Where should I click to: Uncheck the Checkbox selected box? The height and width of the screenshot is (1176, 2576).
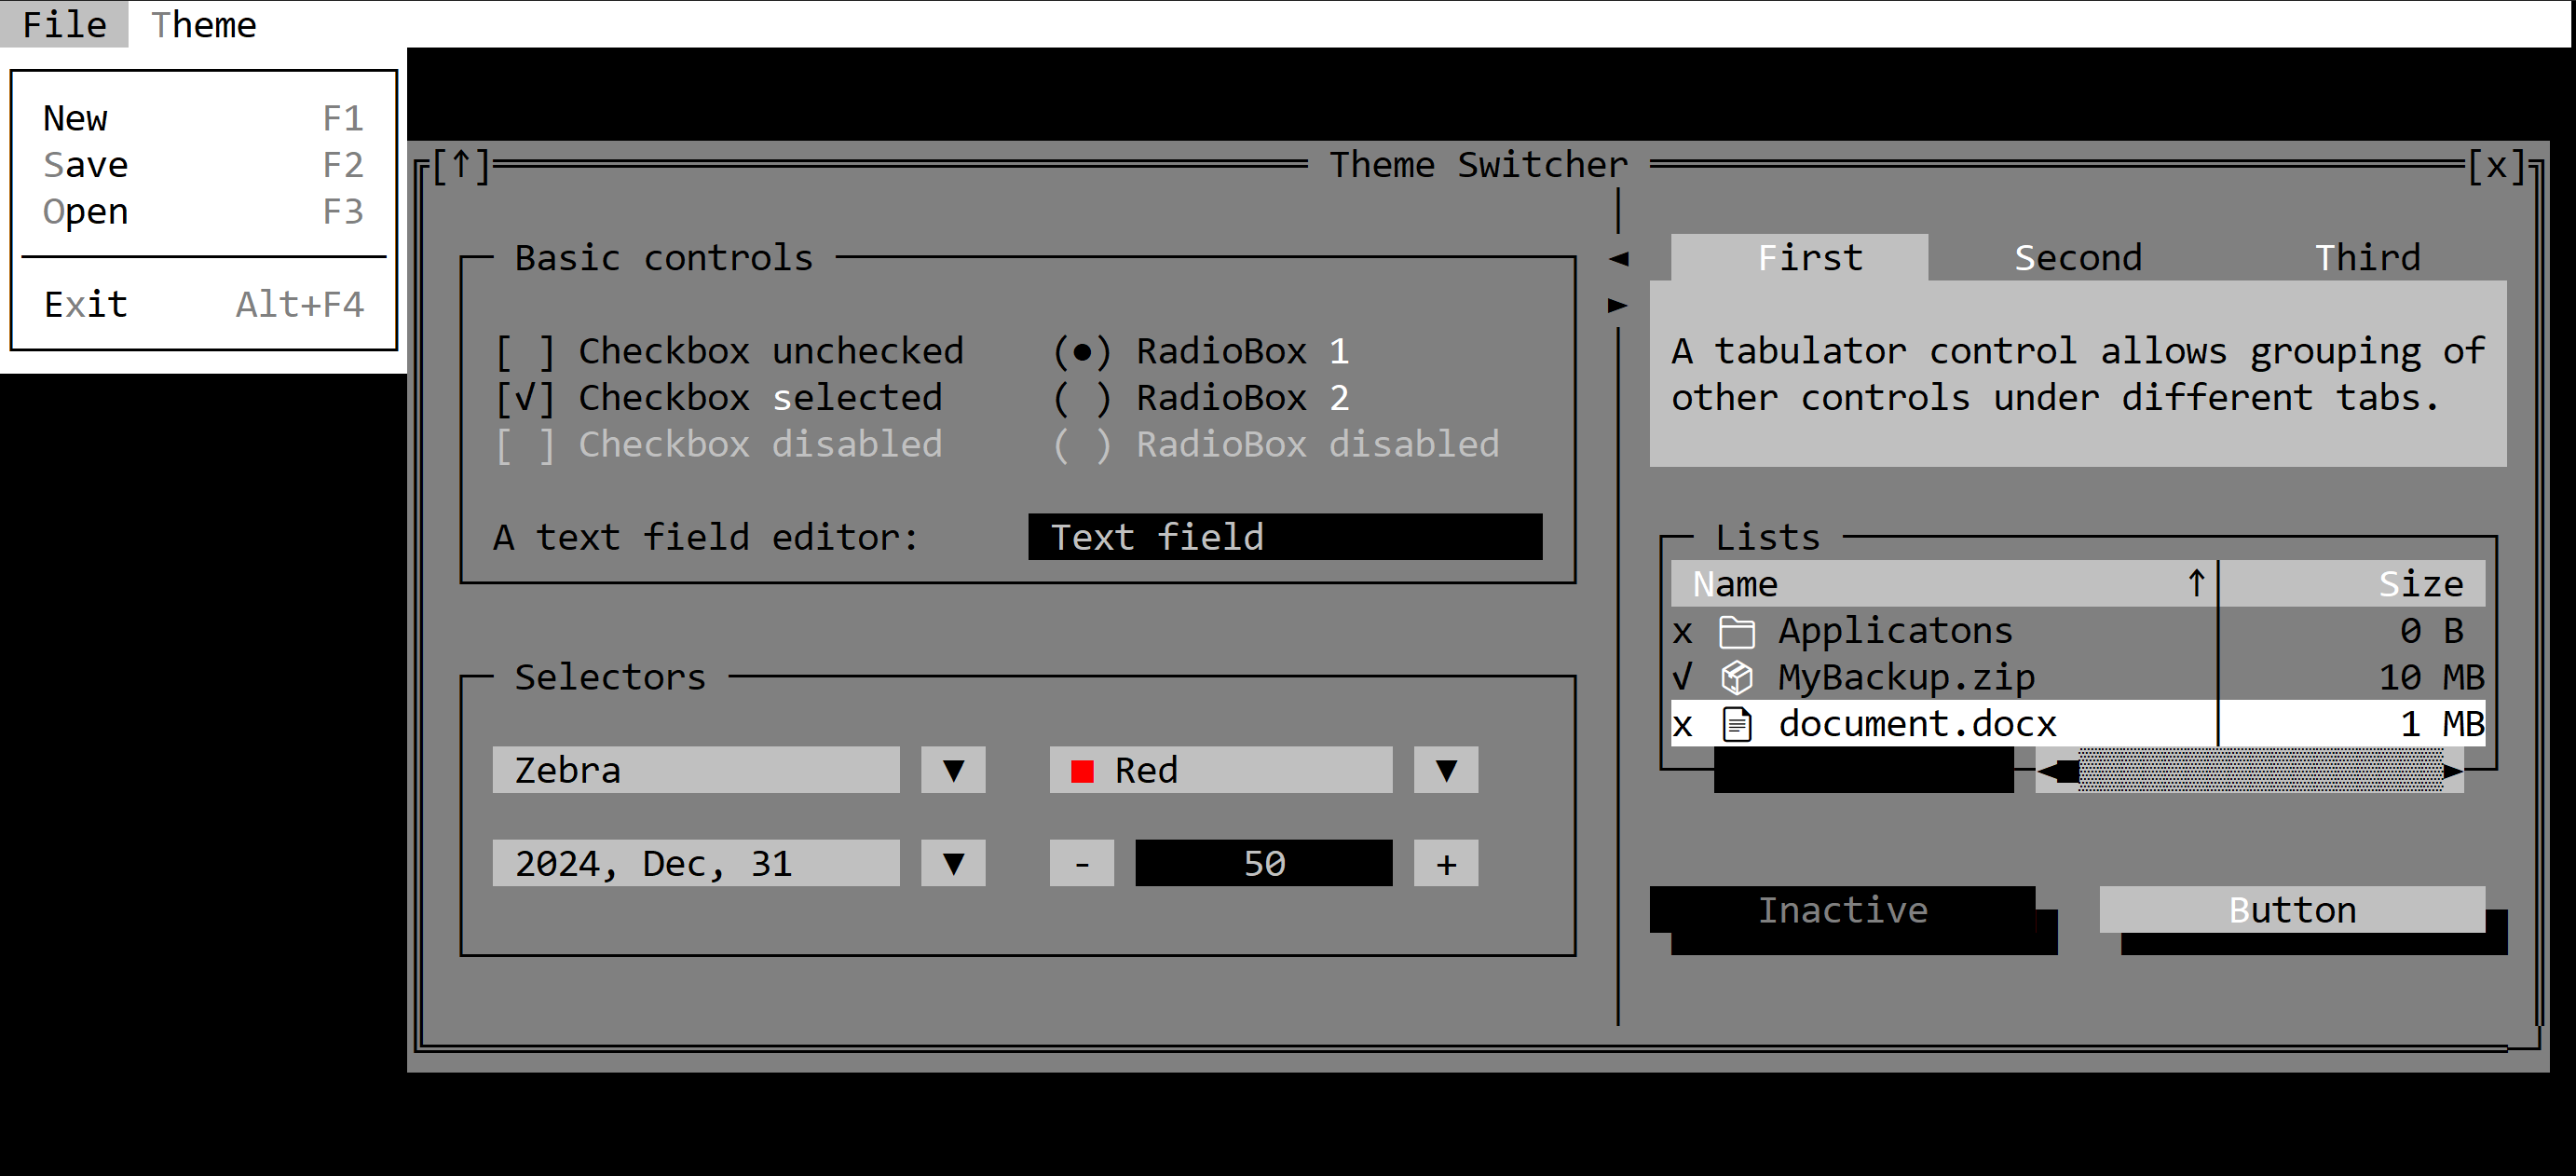coord(525,398)
